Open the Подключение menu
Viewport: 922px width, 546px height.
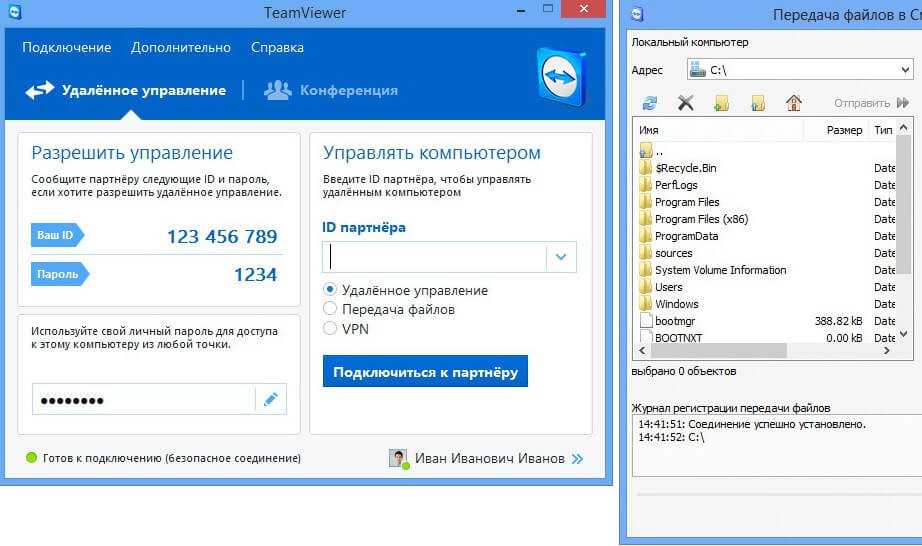coord(66,47)
